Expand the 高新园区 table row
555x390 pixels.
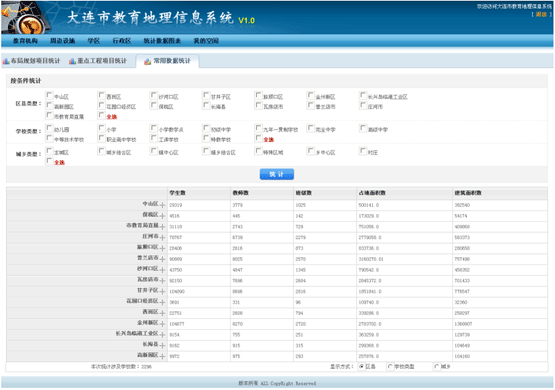click(x=162, y=356)
